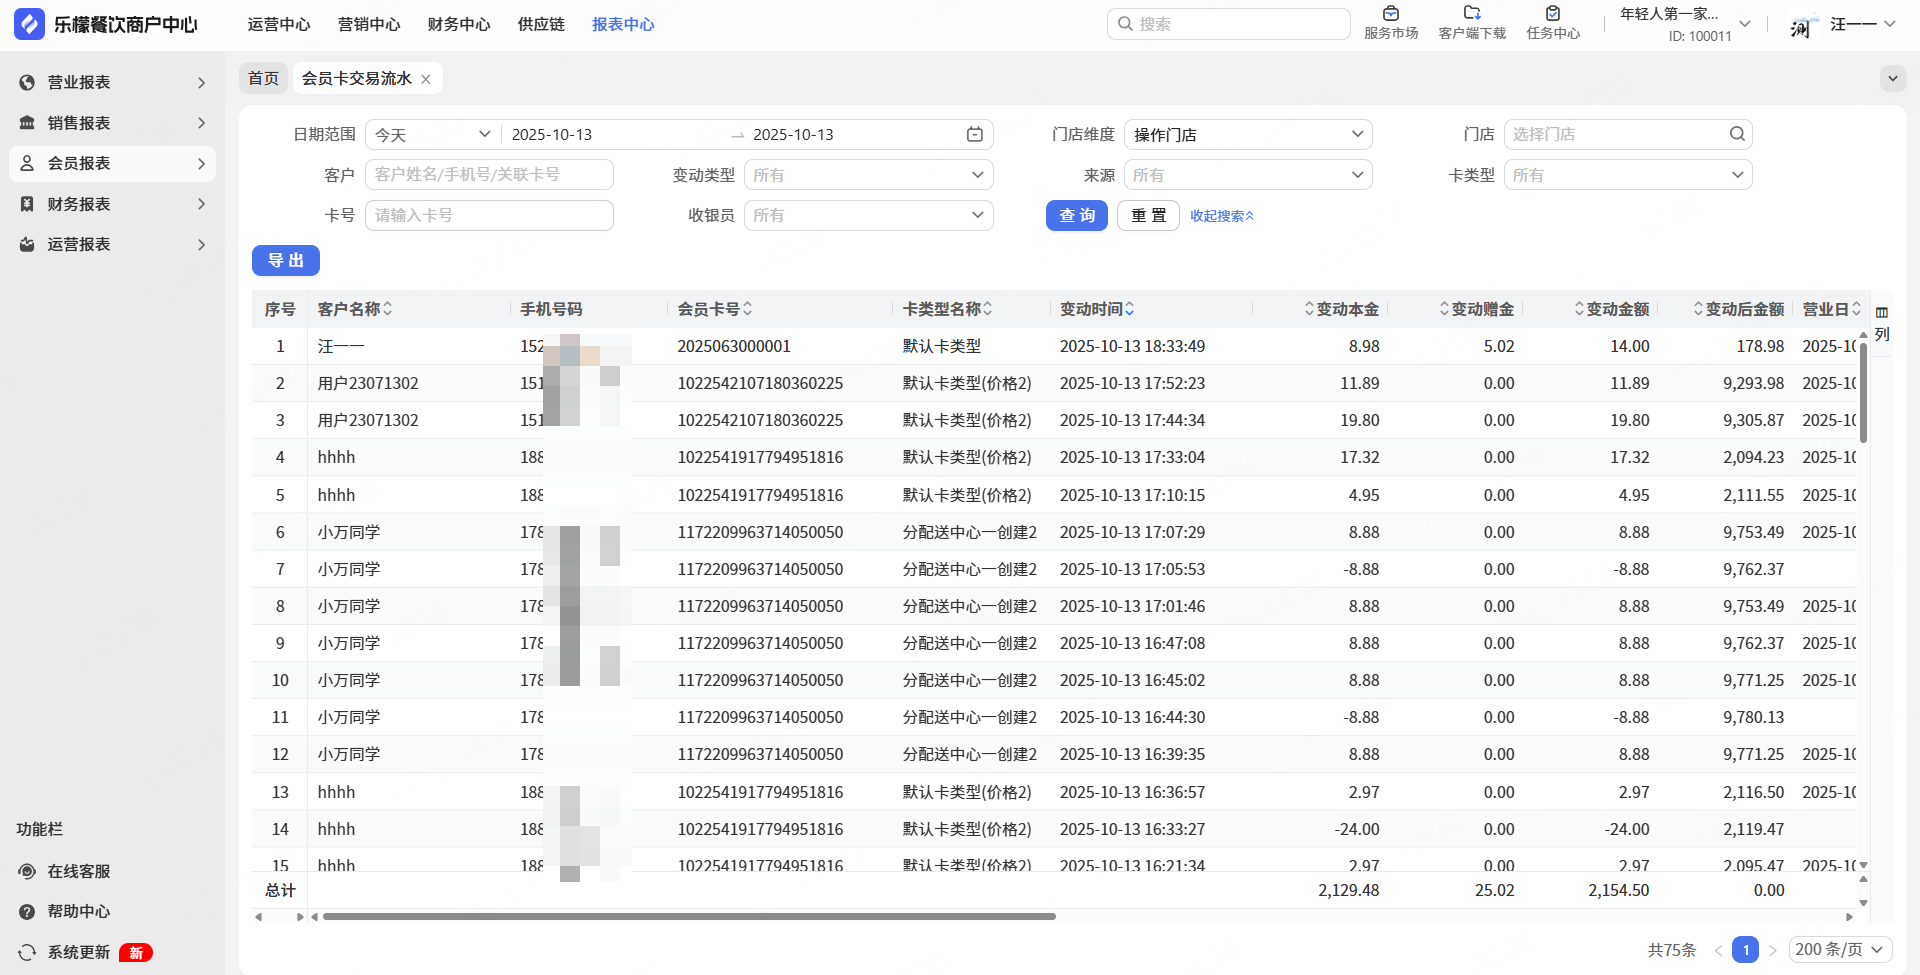
Task: Click the 客户端下载 download icon
Action: tap(1471, 14)
